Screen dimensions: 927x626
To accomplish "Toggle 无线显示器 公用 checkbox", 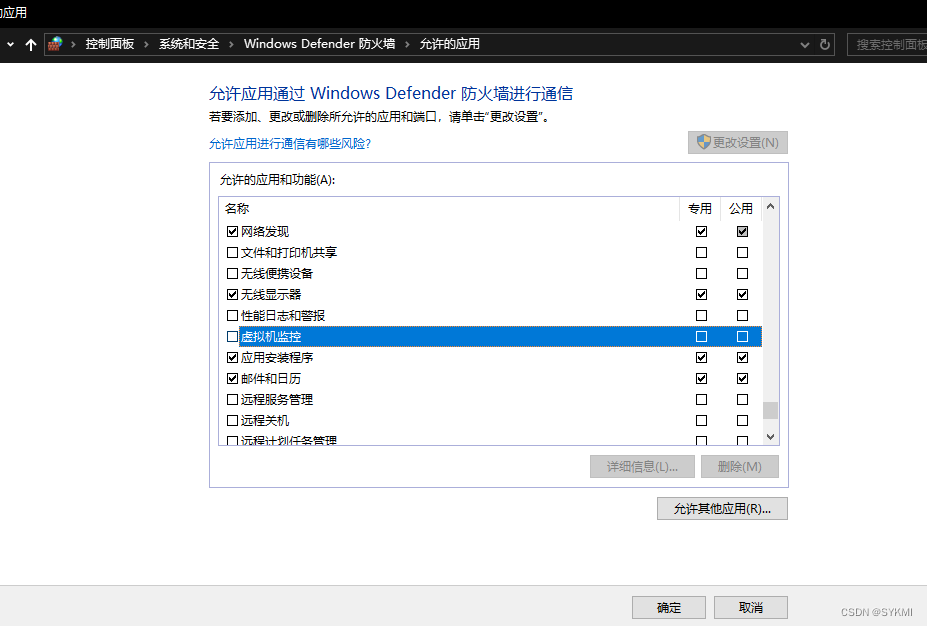I will [742, 294].
